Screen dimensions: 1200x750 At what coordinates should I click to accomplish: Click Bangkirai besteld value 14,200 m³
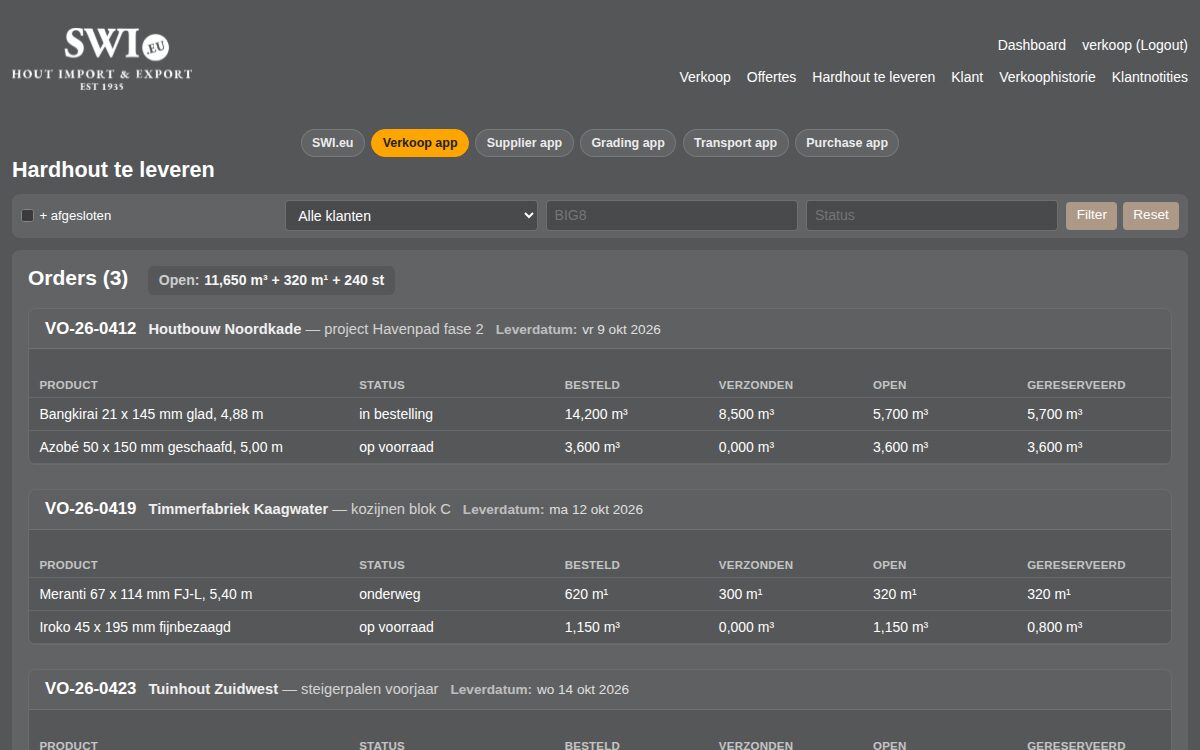click(596, 414)
